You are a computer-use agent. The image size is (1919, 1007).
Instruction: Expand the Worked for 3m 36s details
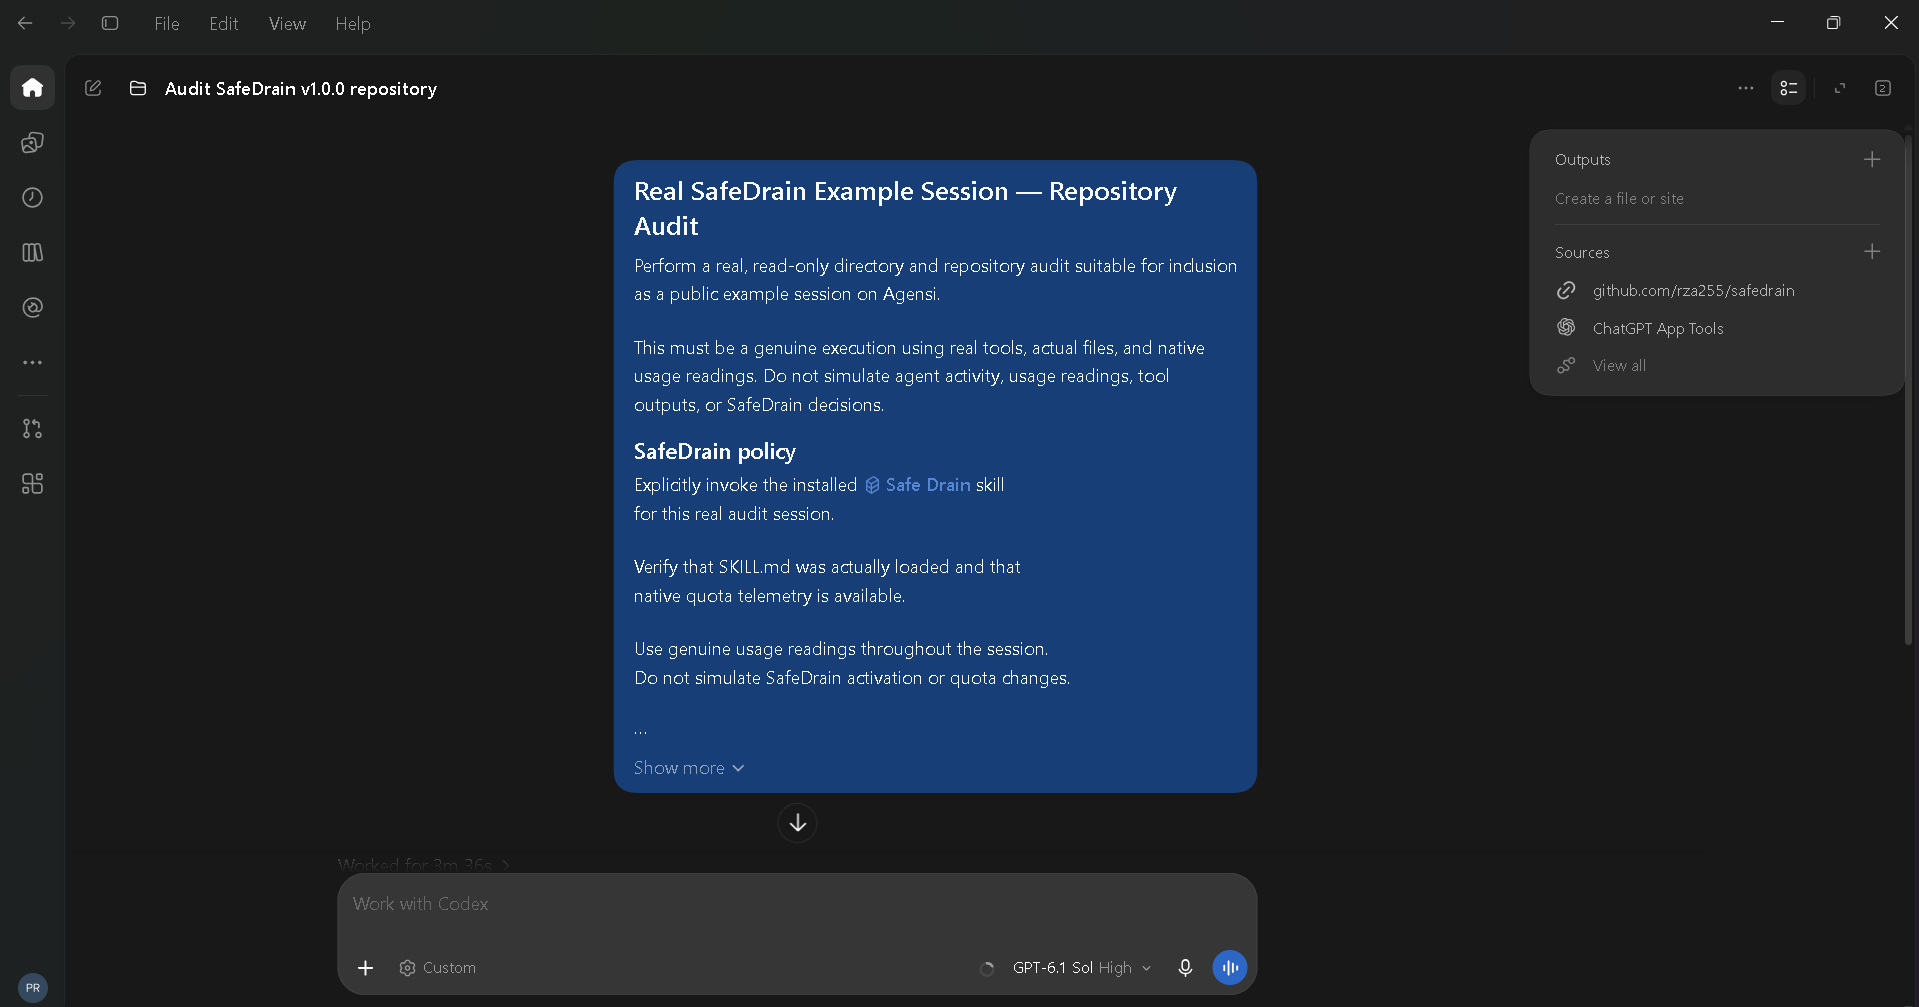424,865
